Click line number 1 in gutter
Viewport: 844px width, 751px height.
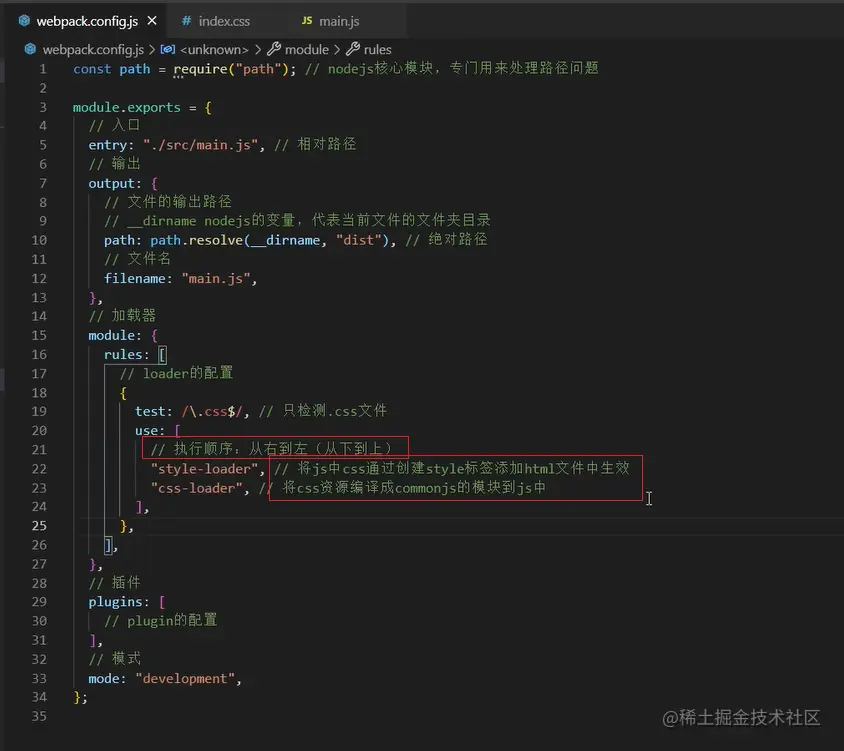pyautogui.click(x=43, y=69)
